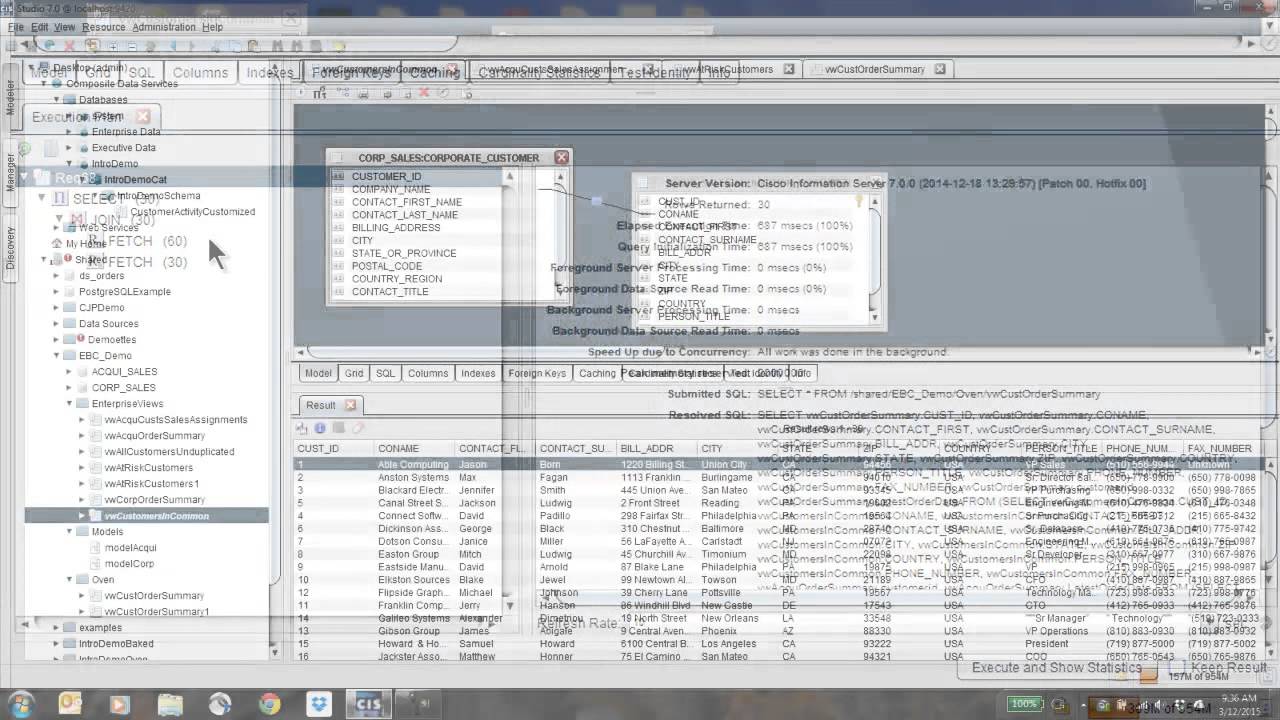The height and width of the screenshot is (720, 1280).
Task: Select the Model tab
Action: click(318, 373)
